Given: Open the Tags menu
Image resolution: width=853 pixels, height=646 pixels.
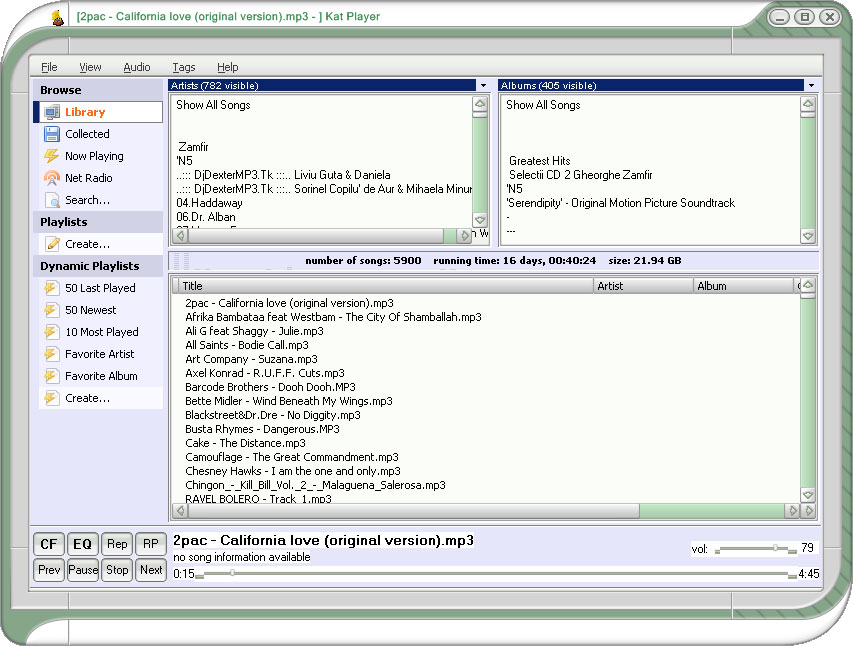Looking at the screenshot, I should pyautogui.click(x=184, y=67).
